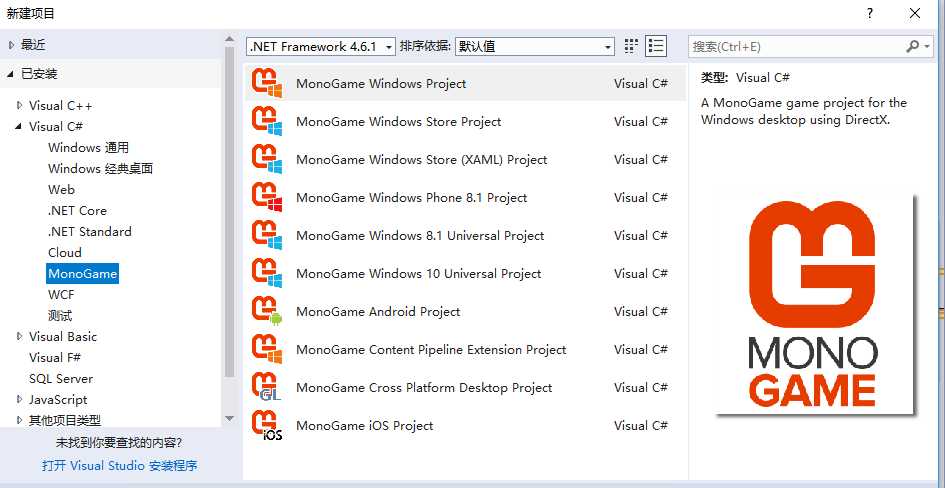This screenshot has height=488, width=945.
Task: Click the search magnifier icon
Action: 913,46
